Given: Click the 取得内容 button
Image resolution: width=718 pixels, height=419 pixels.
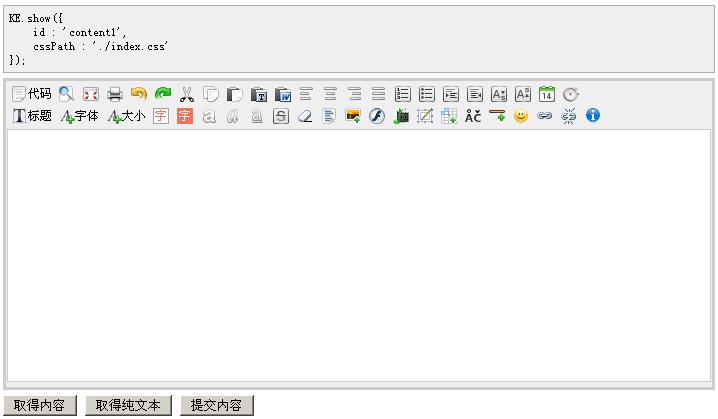Looking at the screenshot, I should 40,406.
